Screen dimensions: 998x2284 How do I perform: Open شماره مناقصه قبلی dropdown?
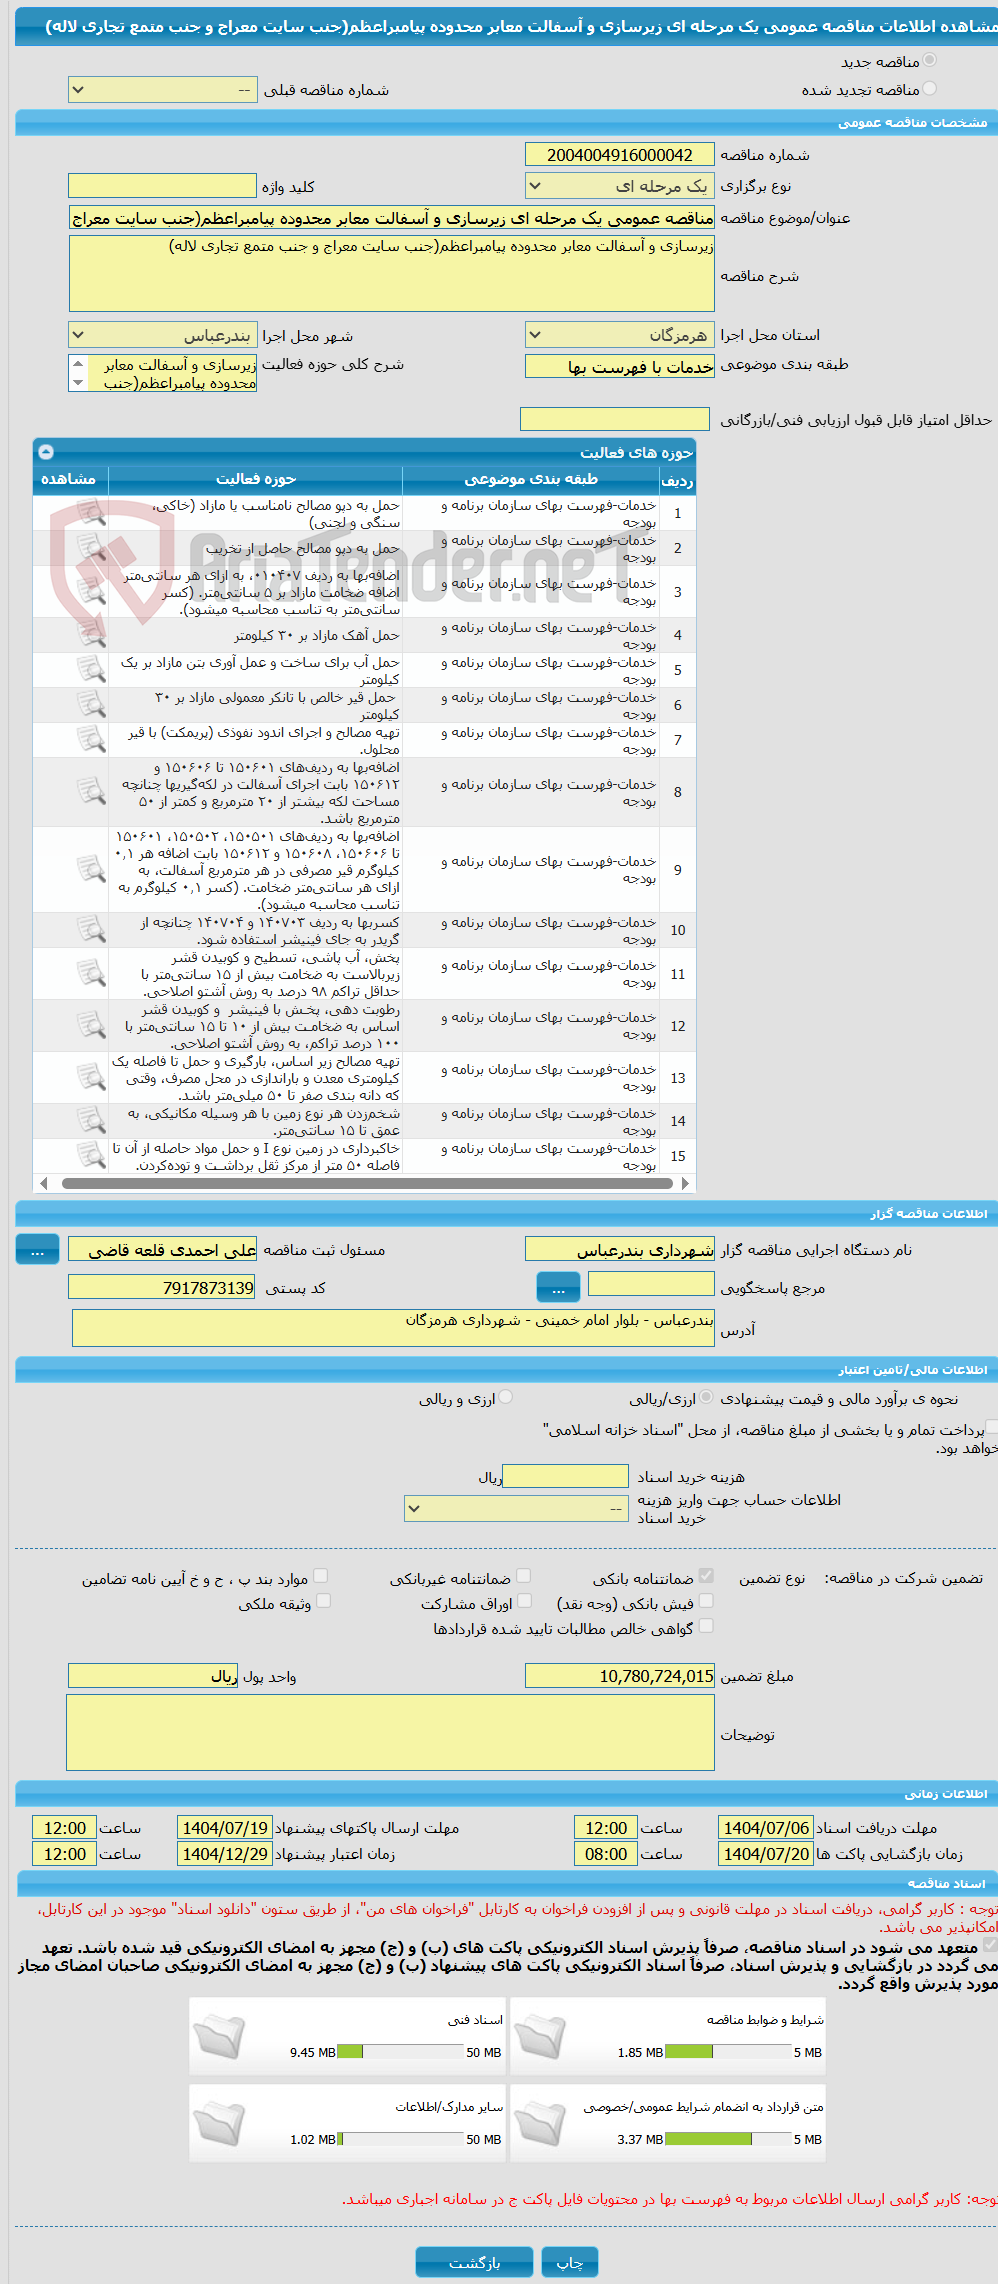click(163, 90)
